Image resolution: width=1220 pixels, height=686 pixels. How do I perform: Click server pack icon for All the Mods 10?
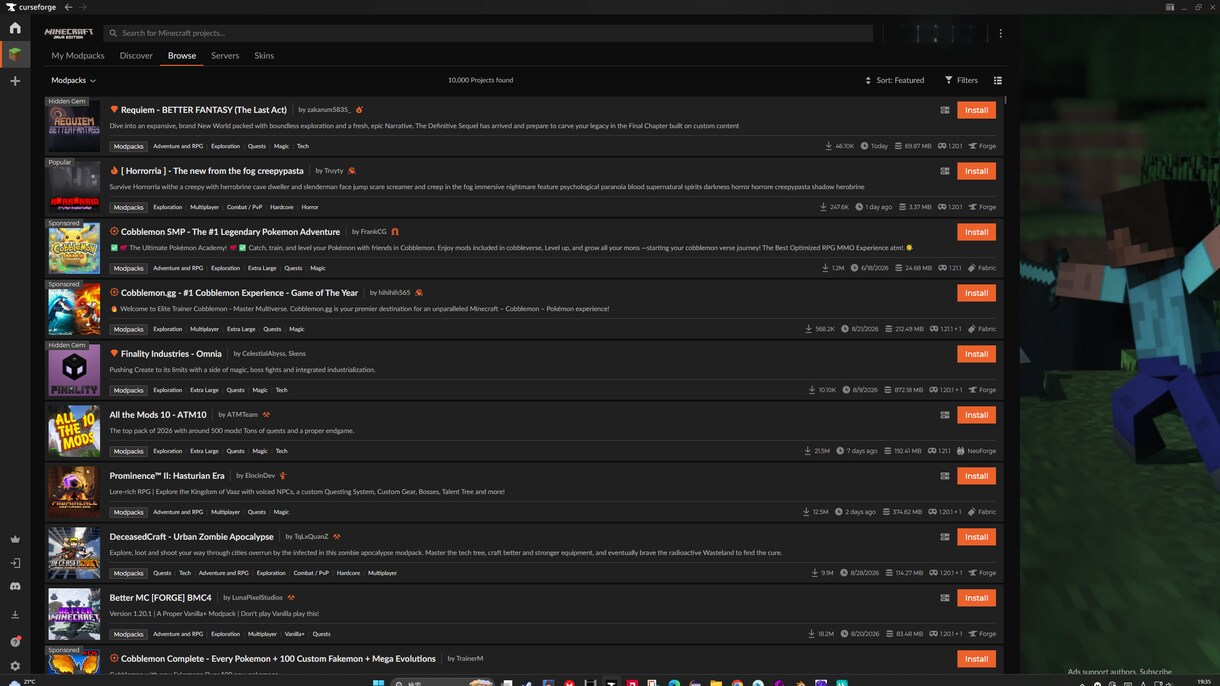[944, 415]
